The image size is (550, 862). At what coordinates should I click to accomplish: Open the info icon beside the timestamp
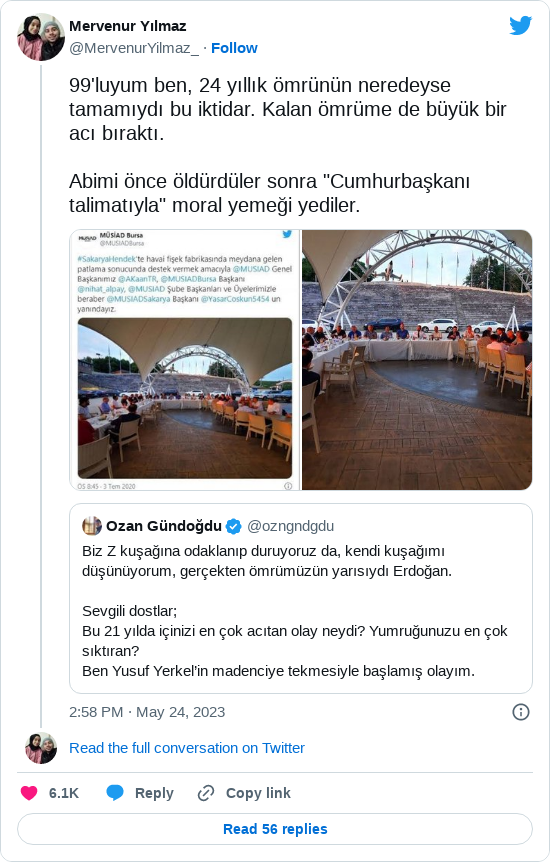pos(521,712)
